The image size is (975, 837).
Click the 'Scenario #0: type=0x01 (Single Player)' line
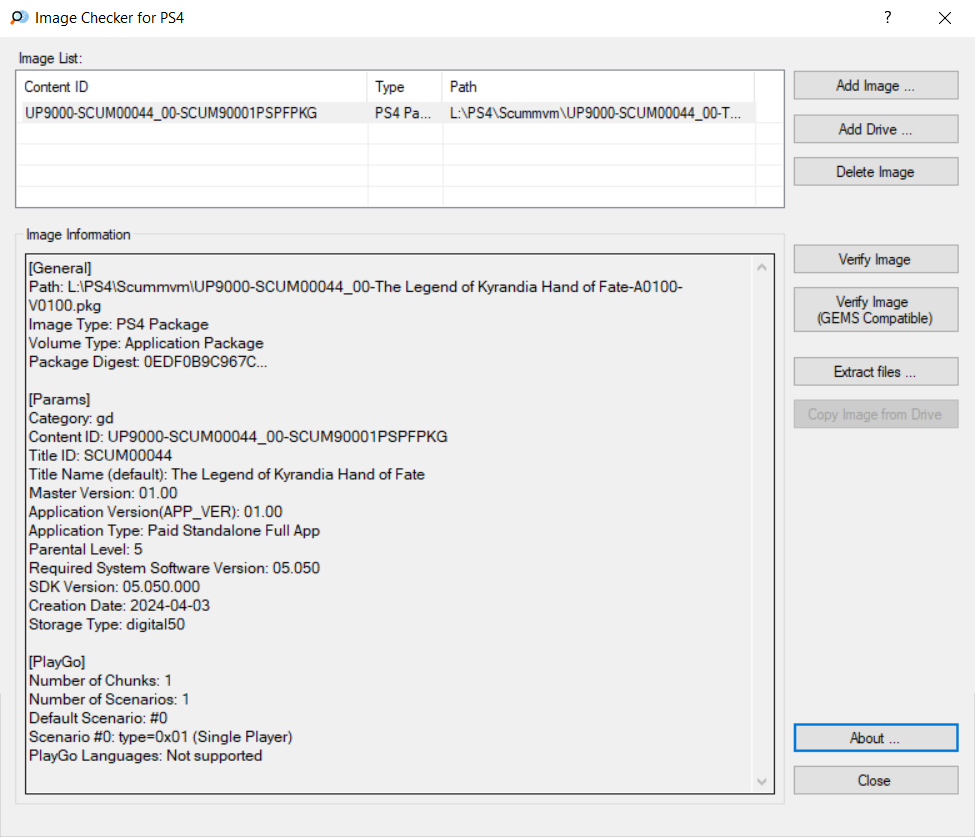161,736
